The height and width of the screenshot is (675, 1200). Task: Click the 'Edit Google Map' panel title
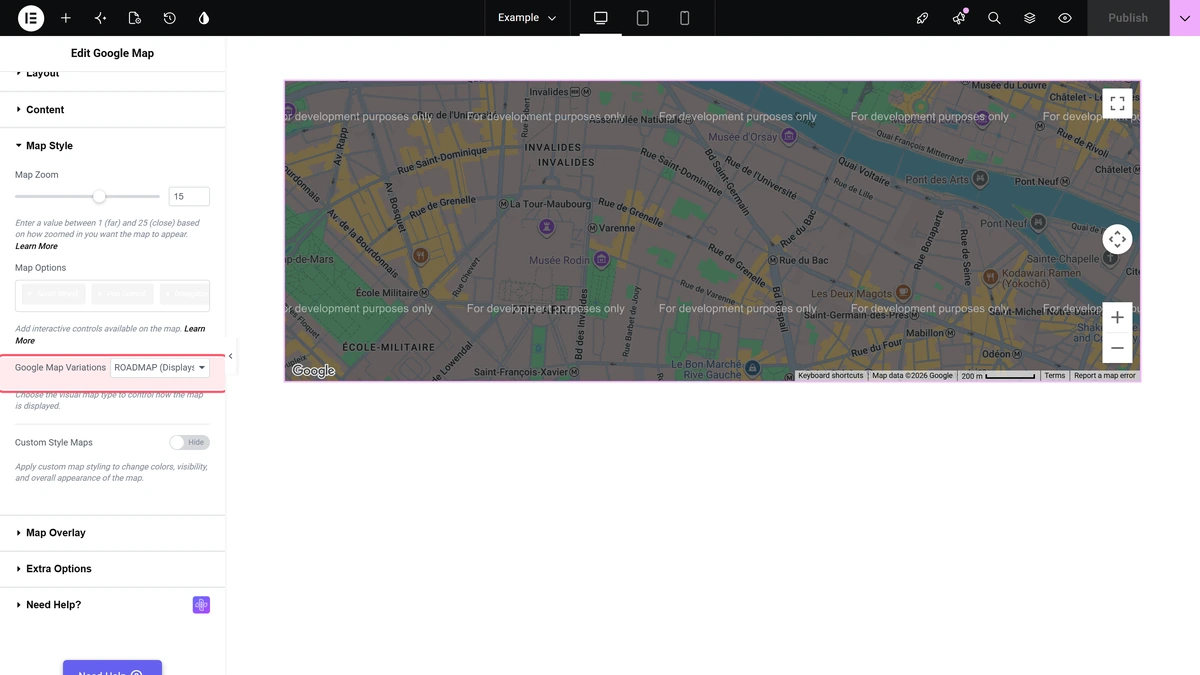pos(112,53)
